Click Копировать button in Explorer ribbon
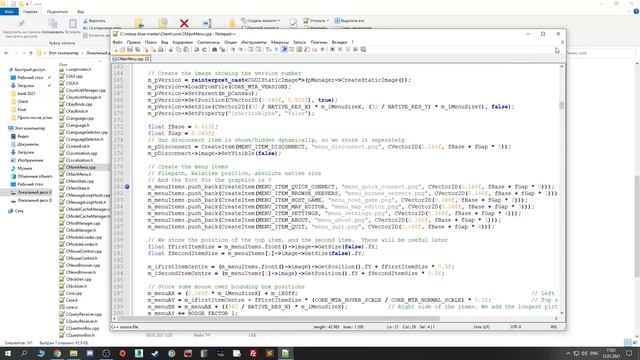Screen dimensions: 640x360 click(x=53, y=25)
